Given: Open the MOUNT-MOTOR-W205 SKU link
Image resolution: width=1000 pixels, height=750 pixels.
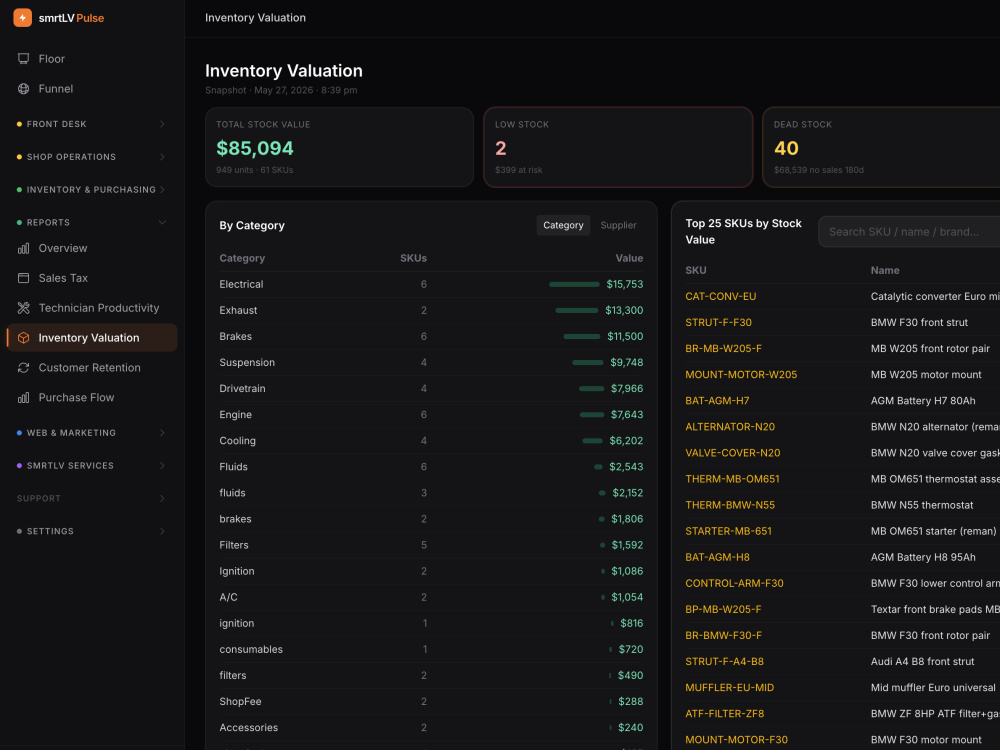Looking at the screenshot, I should (741, 375).
